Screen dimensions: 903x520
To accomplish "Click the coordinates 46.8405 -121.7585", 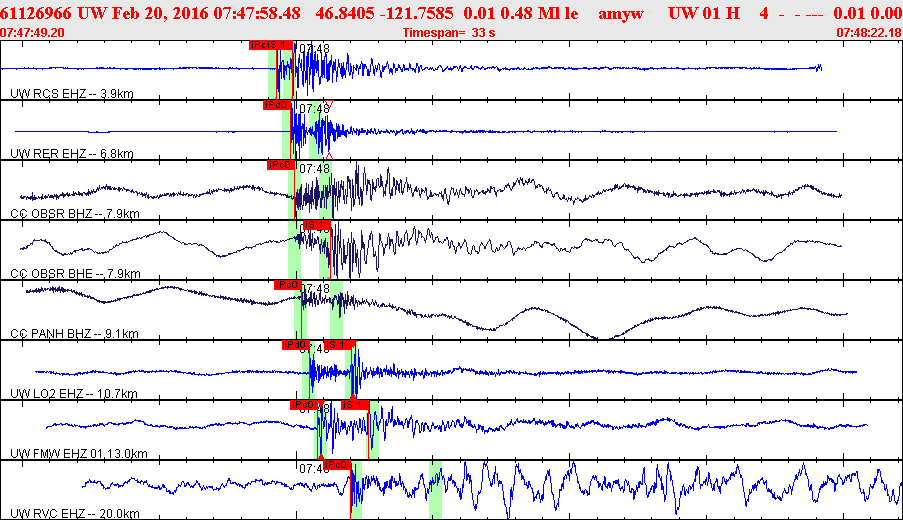I will [384, 13].
